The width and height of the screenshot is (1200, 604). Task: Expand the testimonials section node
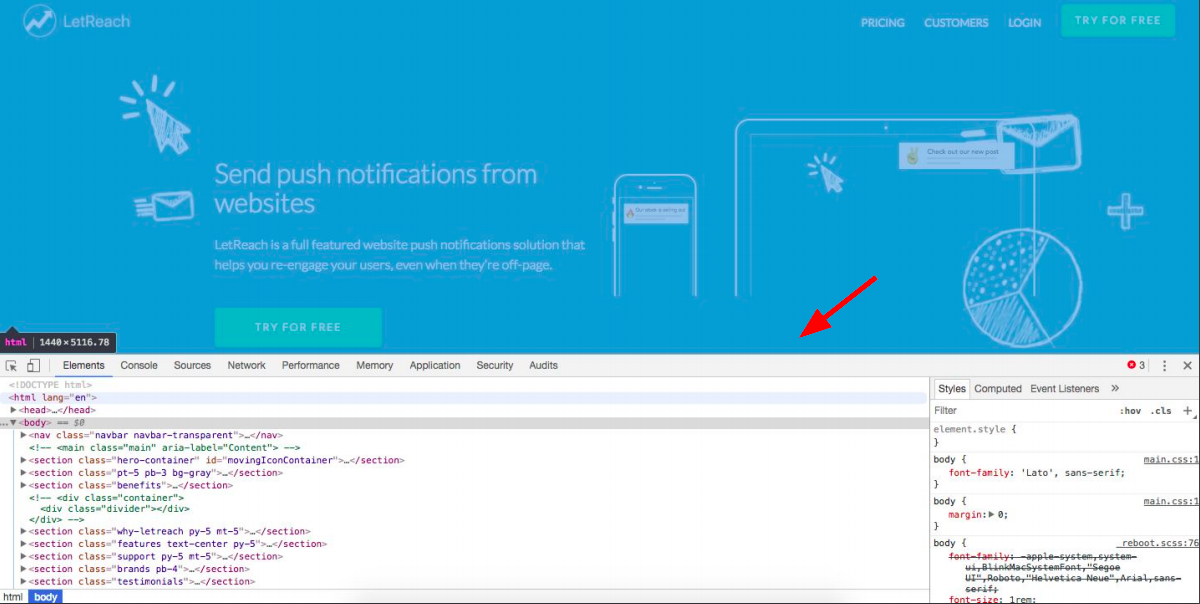coord(23,582)
